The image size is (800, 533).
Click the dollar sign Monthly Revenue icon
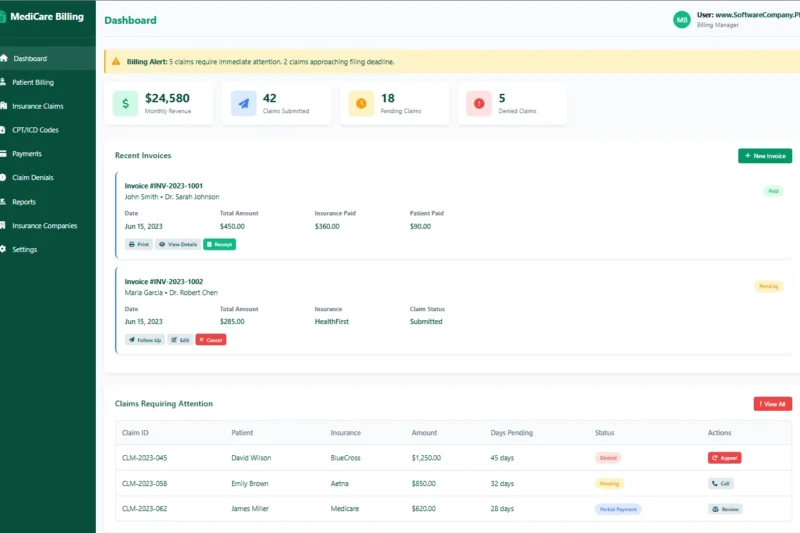point(126,104)
